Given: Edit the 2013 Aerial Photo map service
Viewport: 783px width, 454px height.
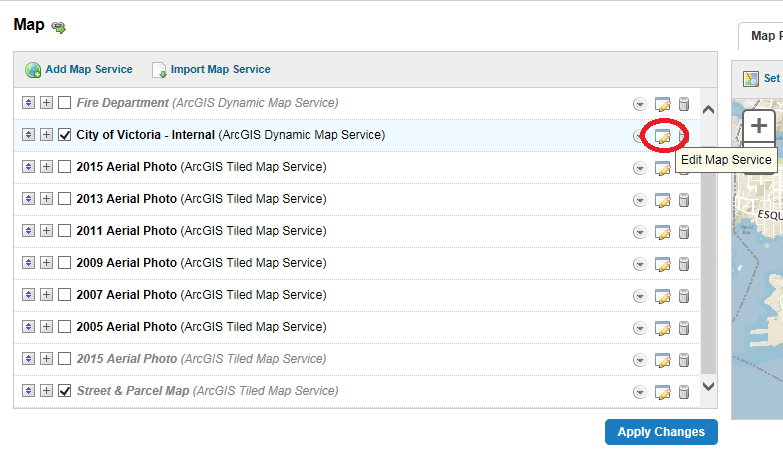Looking at the screenshot, I should [662, 200].
